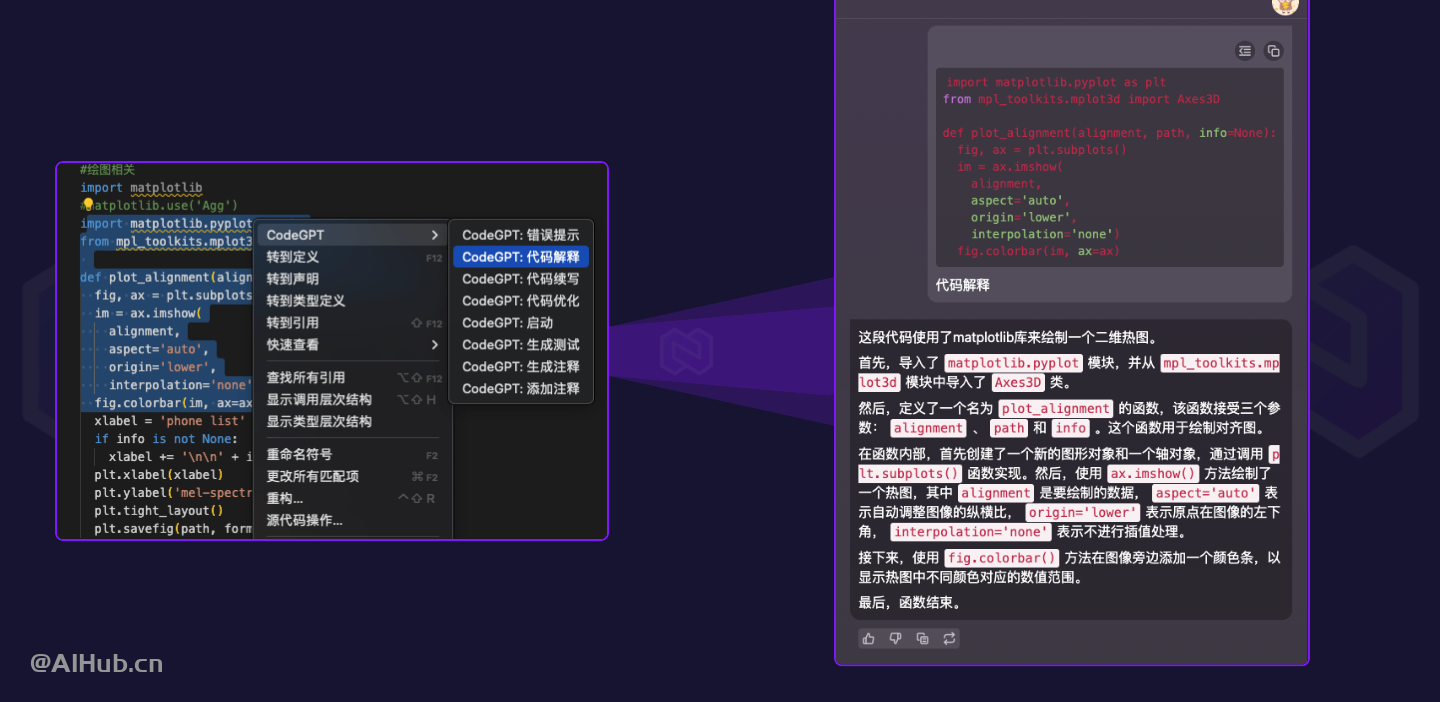Screen dimensions: 1440x702
Task: Choose 重命名符号 from the context menu
Action: coord(352,455)
